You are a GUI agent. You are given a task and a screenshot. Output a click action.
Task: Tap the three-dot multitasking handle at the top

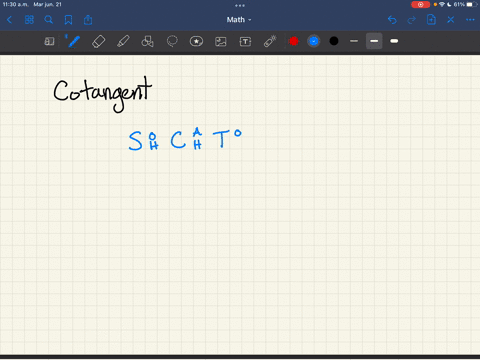tap(240, 5)
